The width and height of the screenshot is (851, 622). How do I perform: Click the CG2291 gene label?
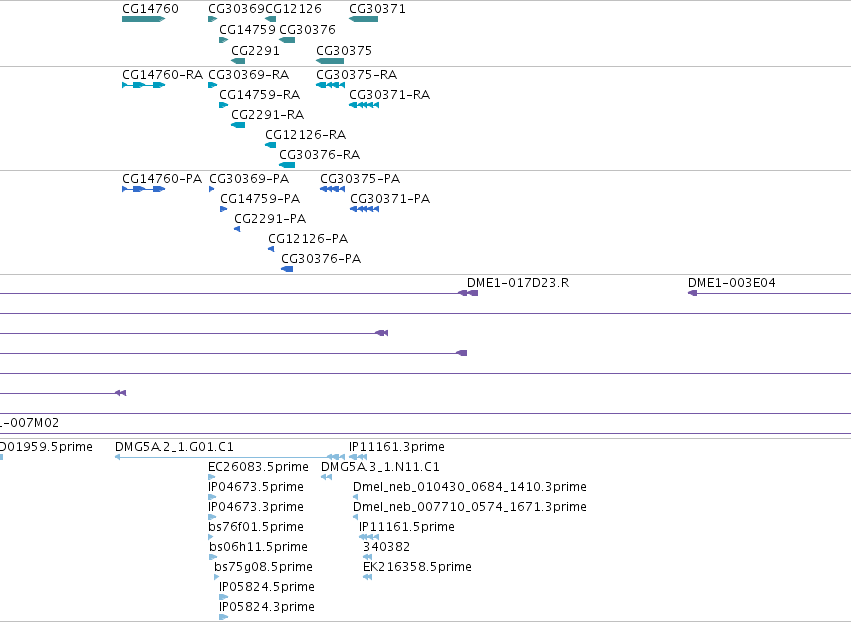pos(256,50)
